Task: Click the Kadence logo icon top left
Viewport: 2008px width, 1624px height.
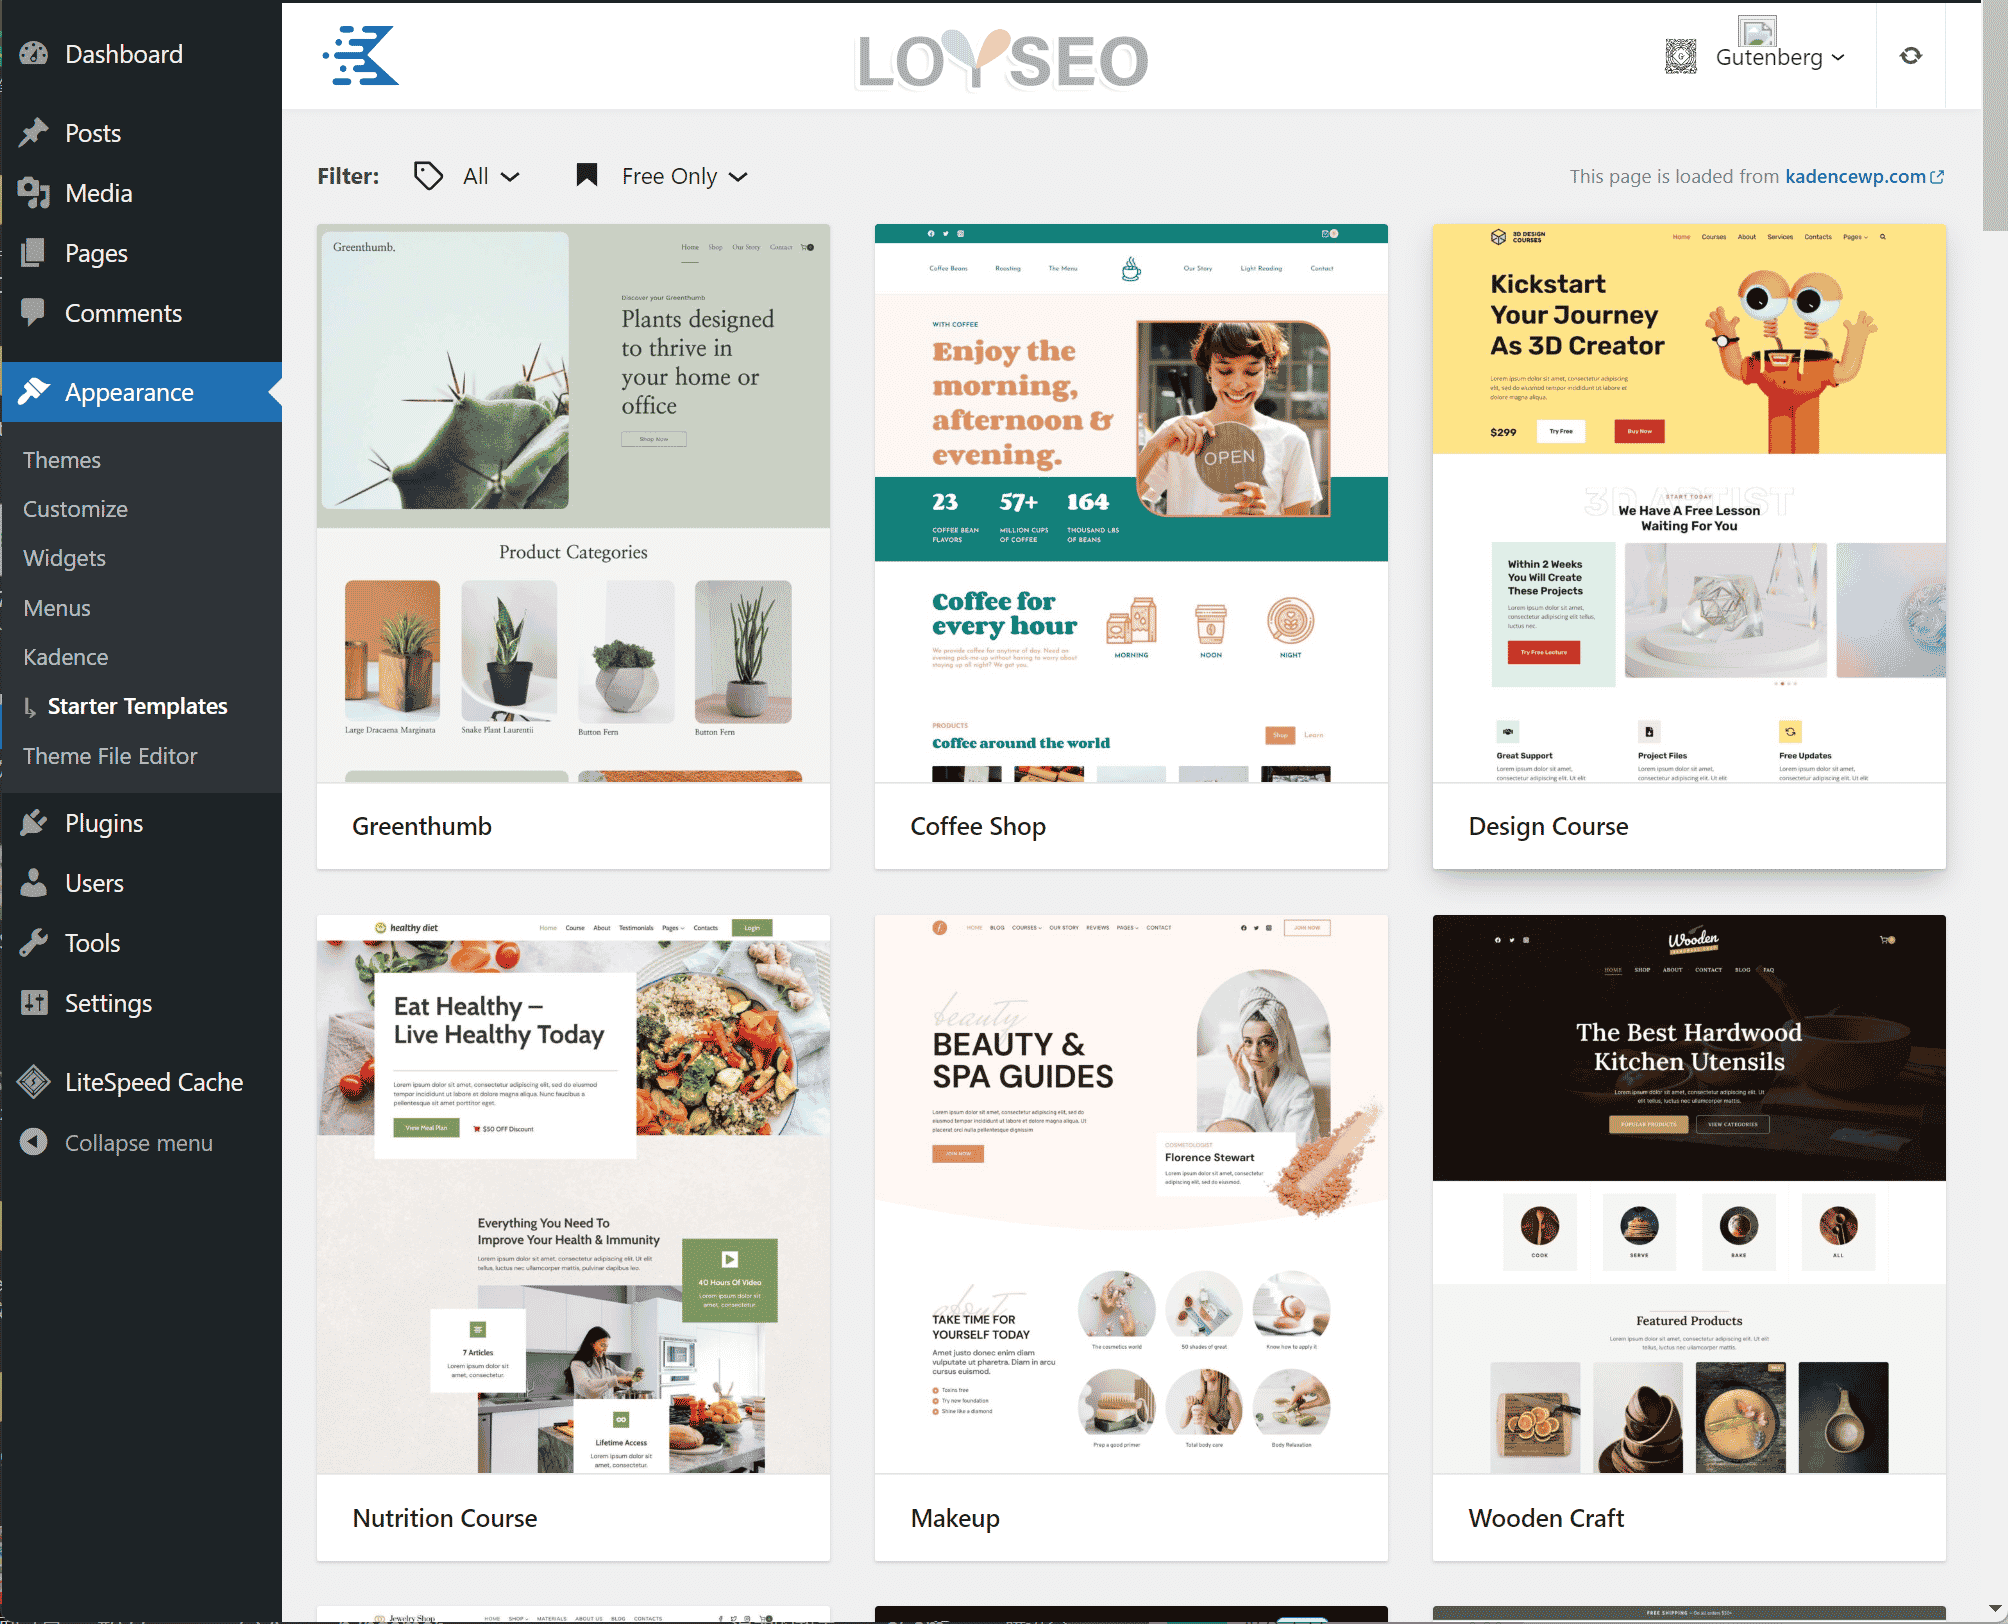Action: pos(360,56)
